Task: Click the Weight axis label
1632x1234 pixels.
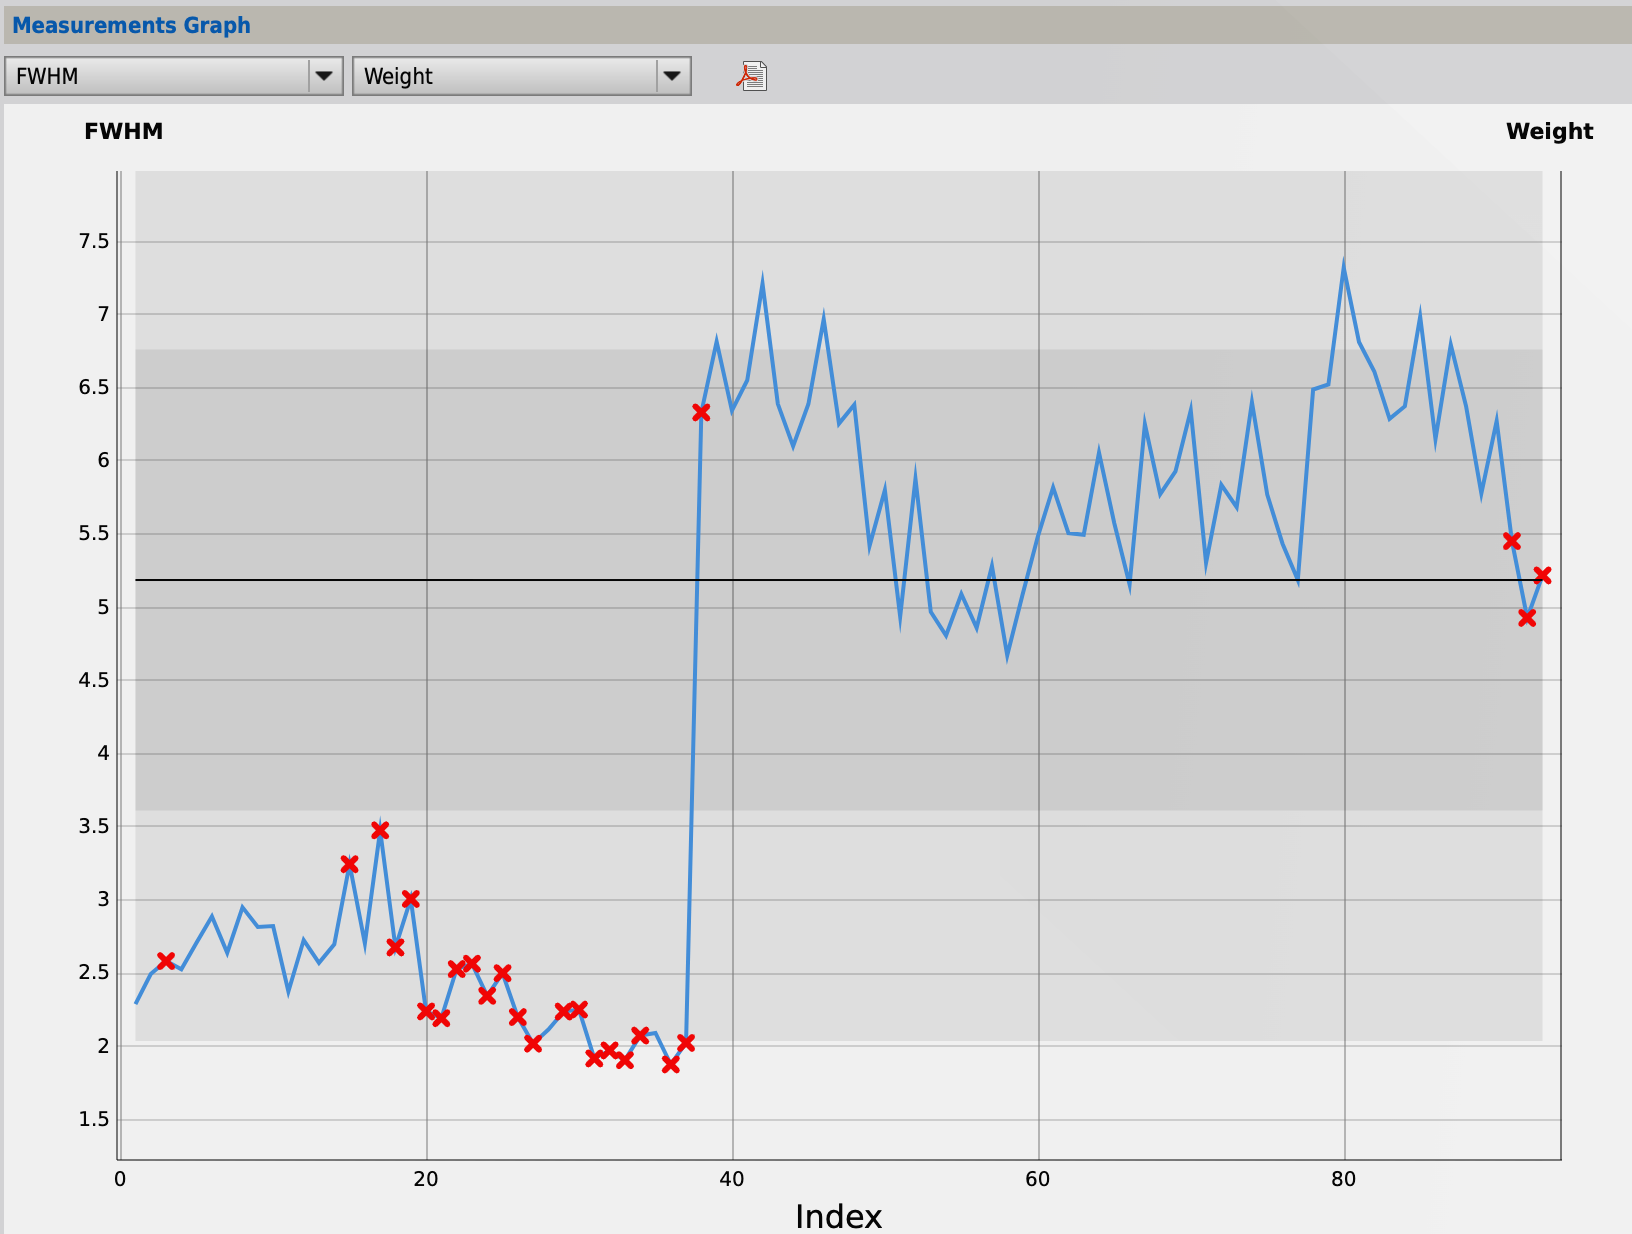Action: coord(1549,131)
